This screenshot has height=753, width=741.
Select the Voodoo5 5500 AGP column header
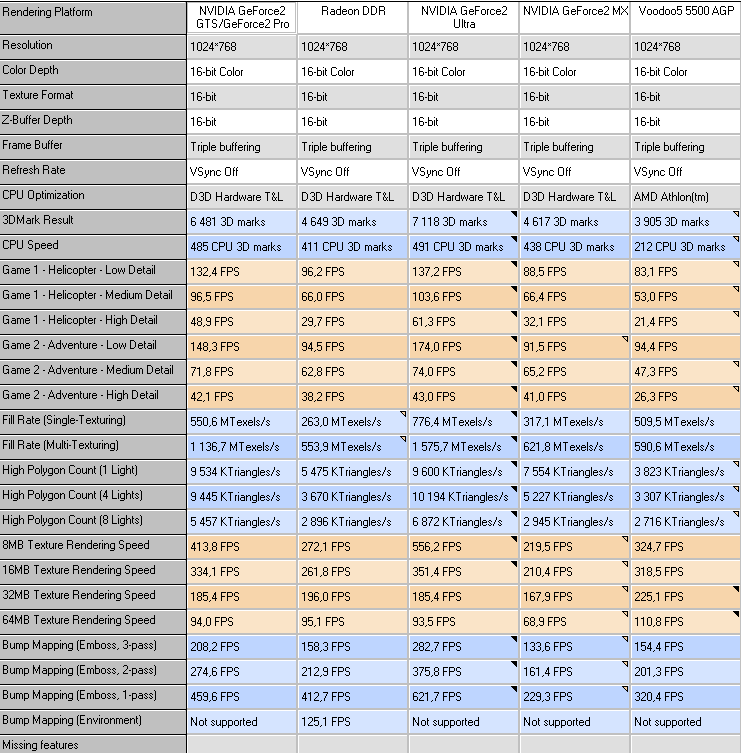(685, 17)
